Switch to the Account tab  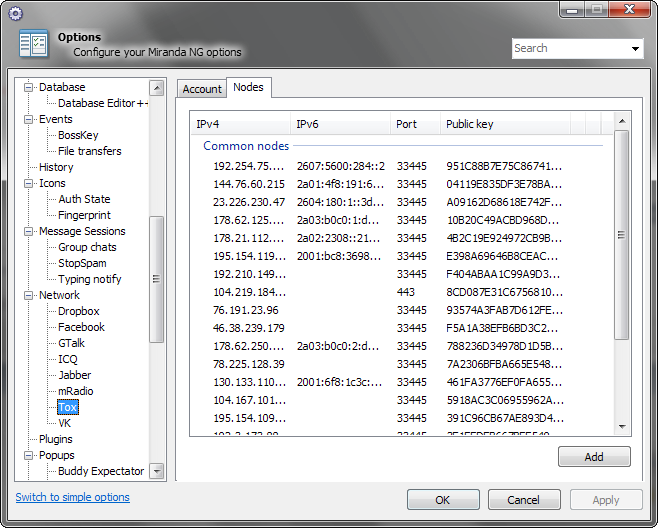pyautogui.click(x=201, y=89)
